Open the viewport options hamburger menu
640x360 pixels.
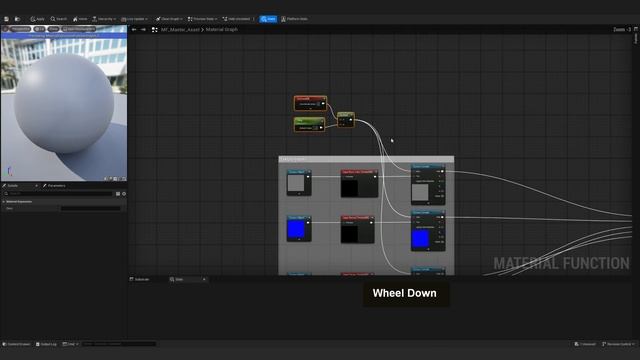[x=5, y=29]
